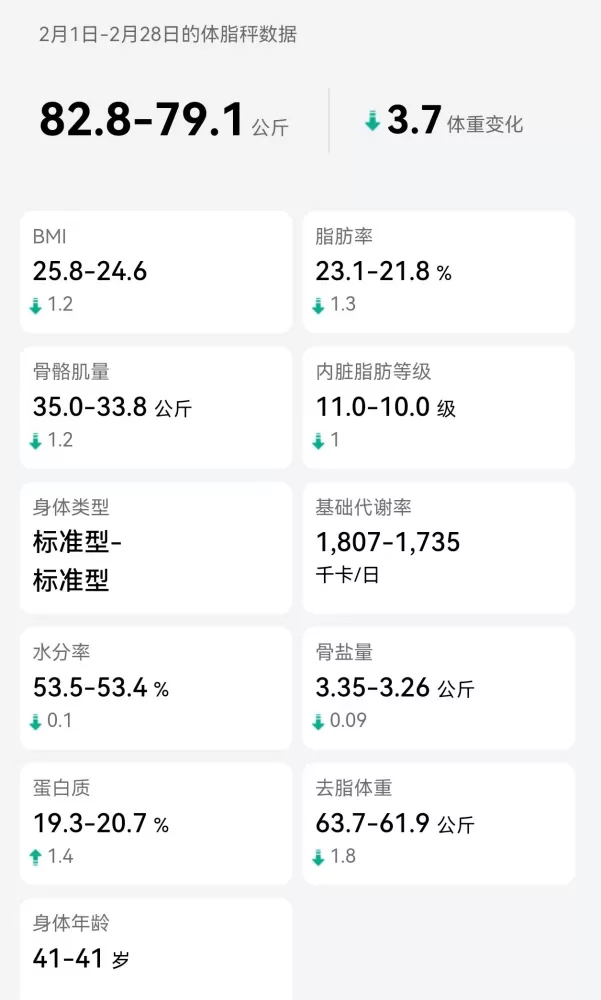The image size is (601, 1000).
Task: Open the 脂肪率 body fat card
Action: click(438, 271)
